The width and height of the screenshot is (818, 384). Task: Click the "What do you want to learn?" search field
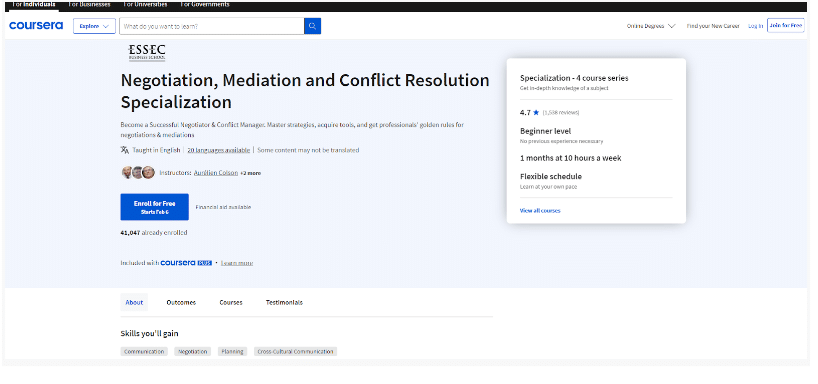click(212, 26)
